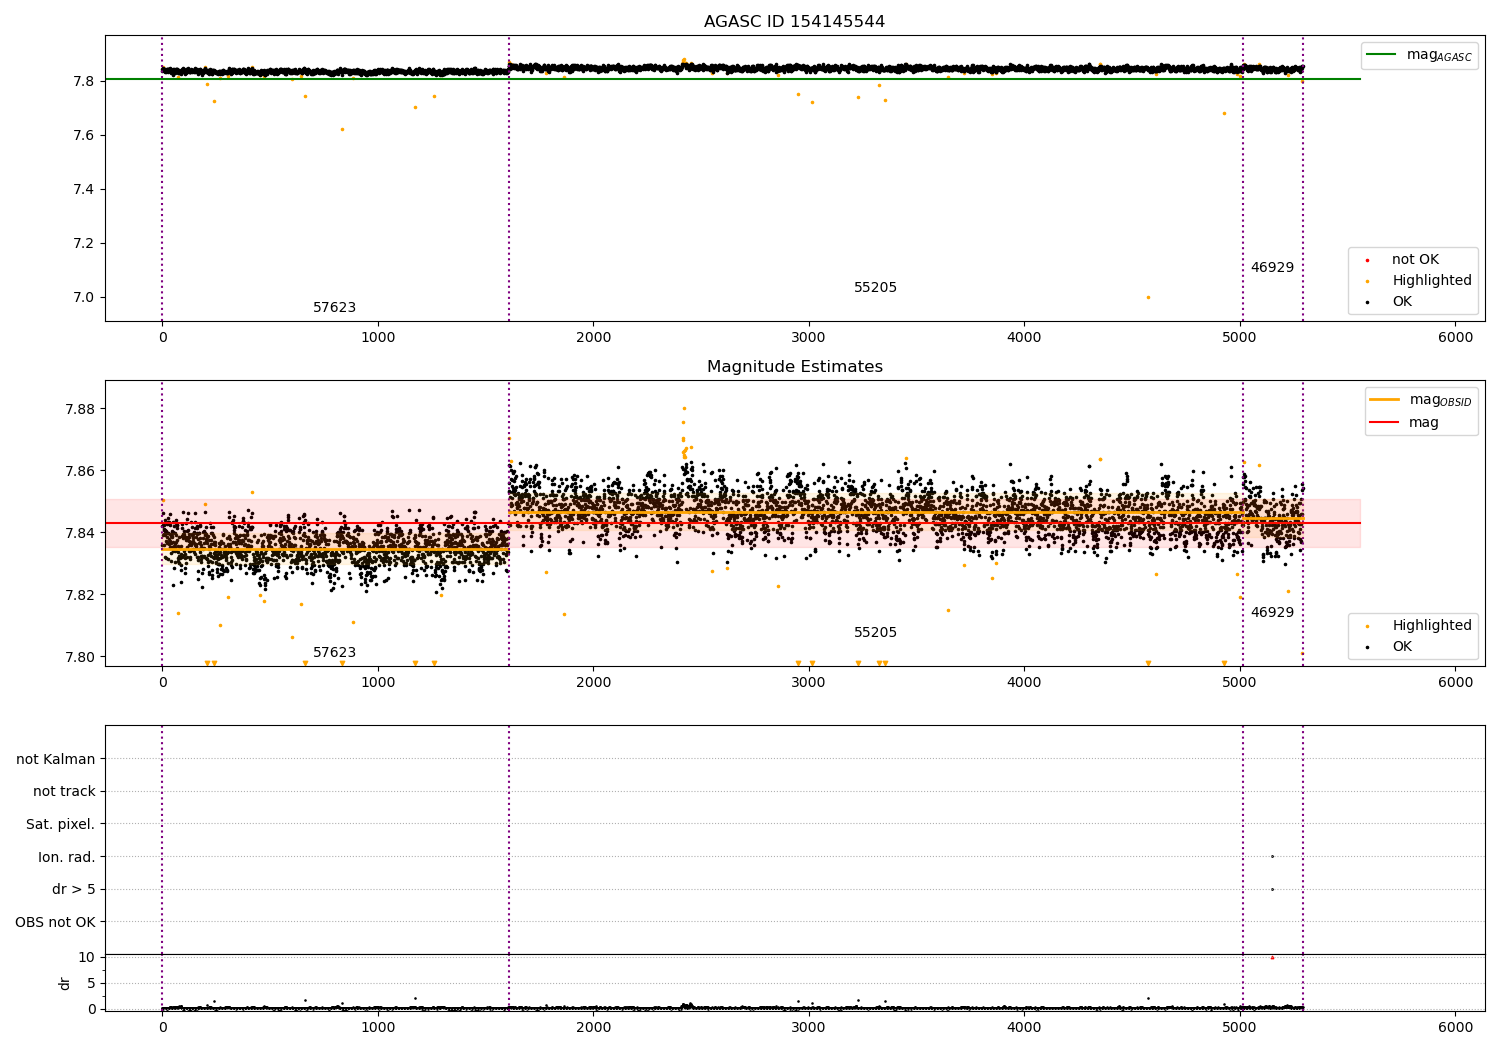Image resolution: width=1500 pixels, height=1050 pixels.
Task: Select the 'Magnitude Estimates' title
Action: pos(794,367)
